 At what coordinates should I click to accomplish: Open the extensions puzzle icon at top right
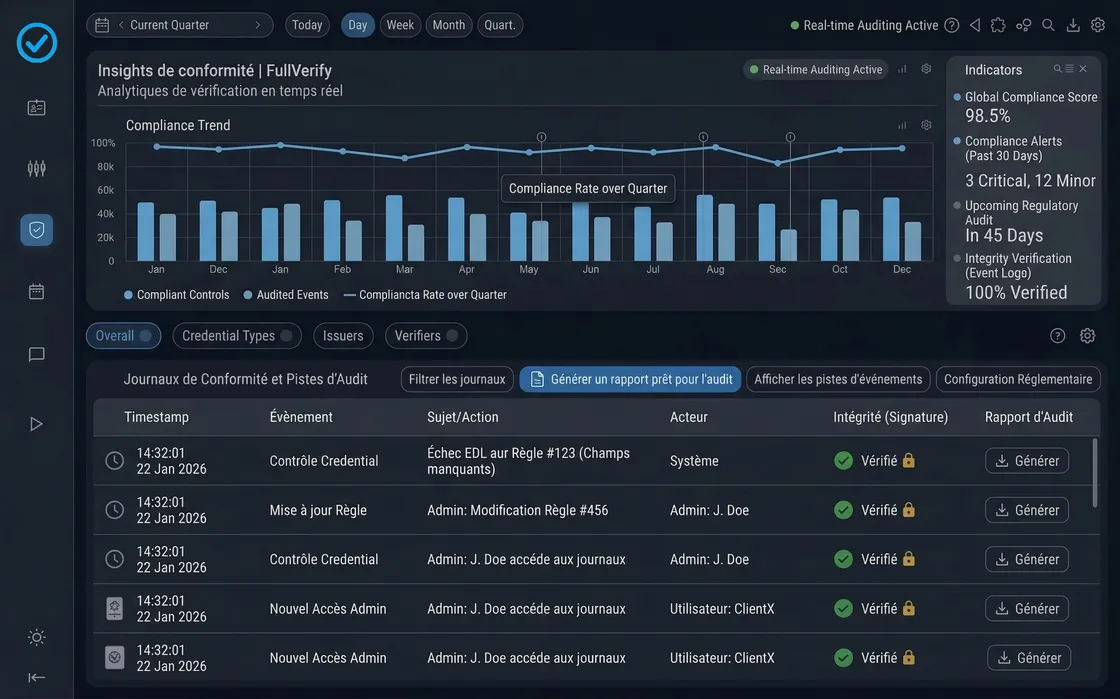[998, 24]
